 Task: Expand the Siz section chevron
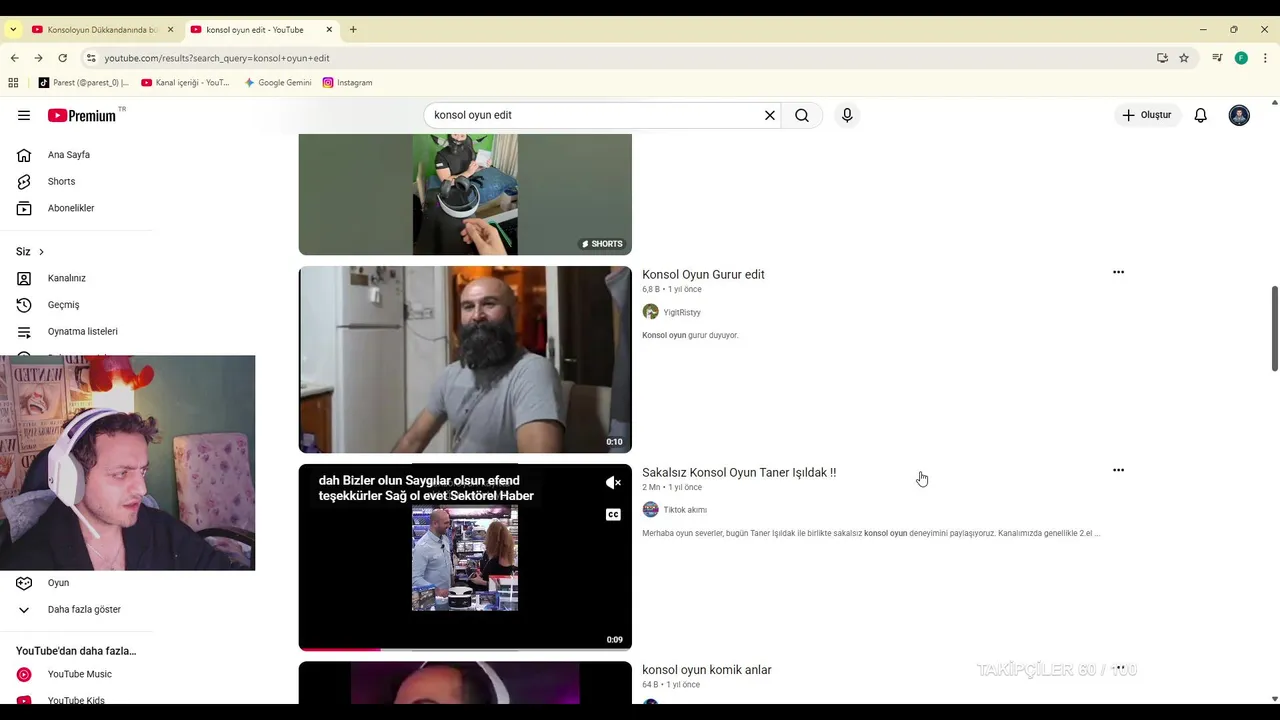pyautogui.click(x=41, y=252)
